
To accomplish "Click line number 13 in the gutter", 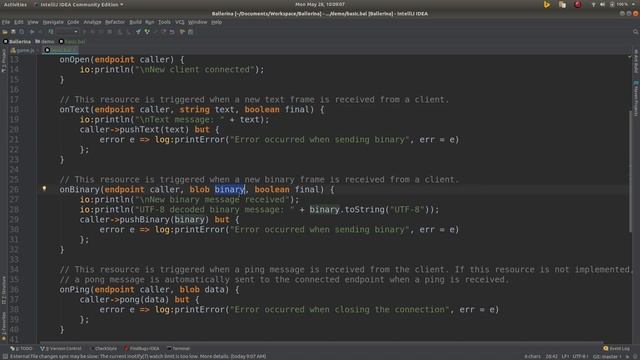I will pos(14,60).
